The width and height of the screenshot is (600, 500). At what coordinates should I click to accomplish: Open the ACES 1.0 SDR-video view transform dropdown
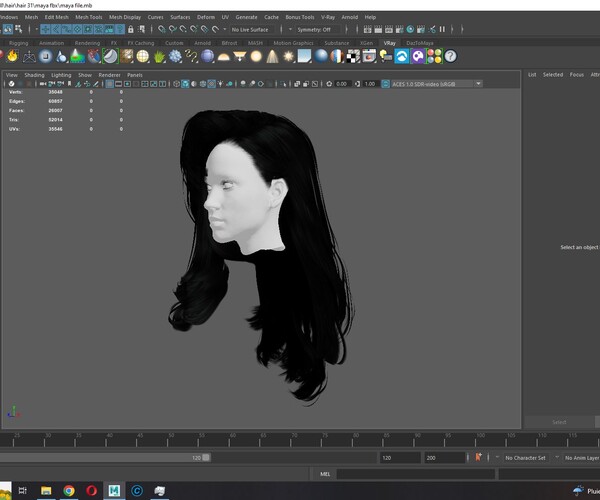tap(437, 84)
